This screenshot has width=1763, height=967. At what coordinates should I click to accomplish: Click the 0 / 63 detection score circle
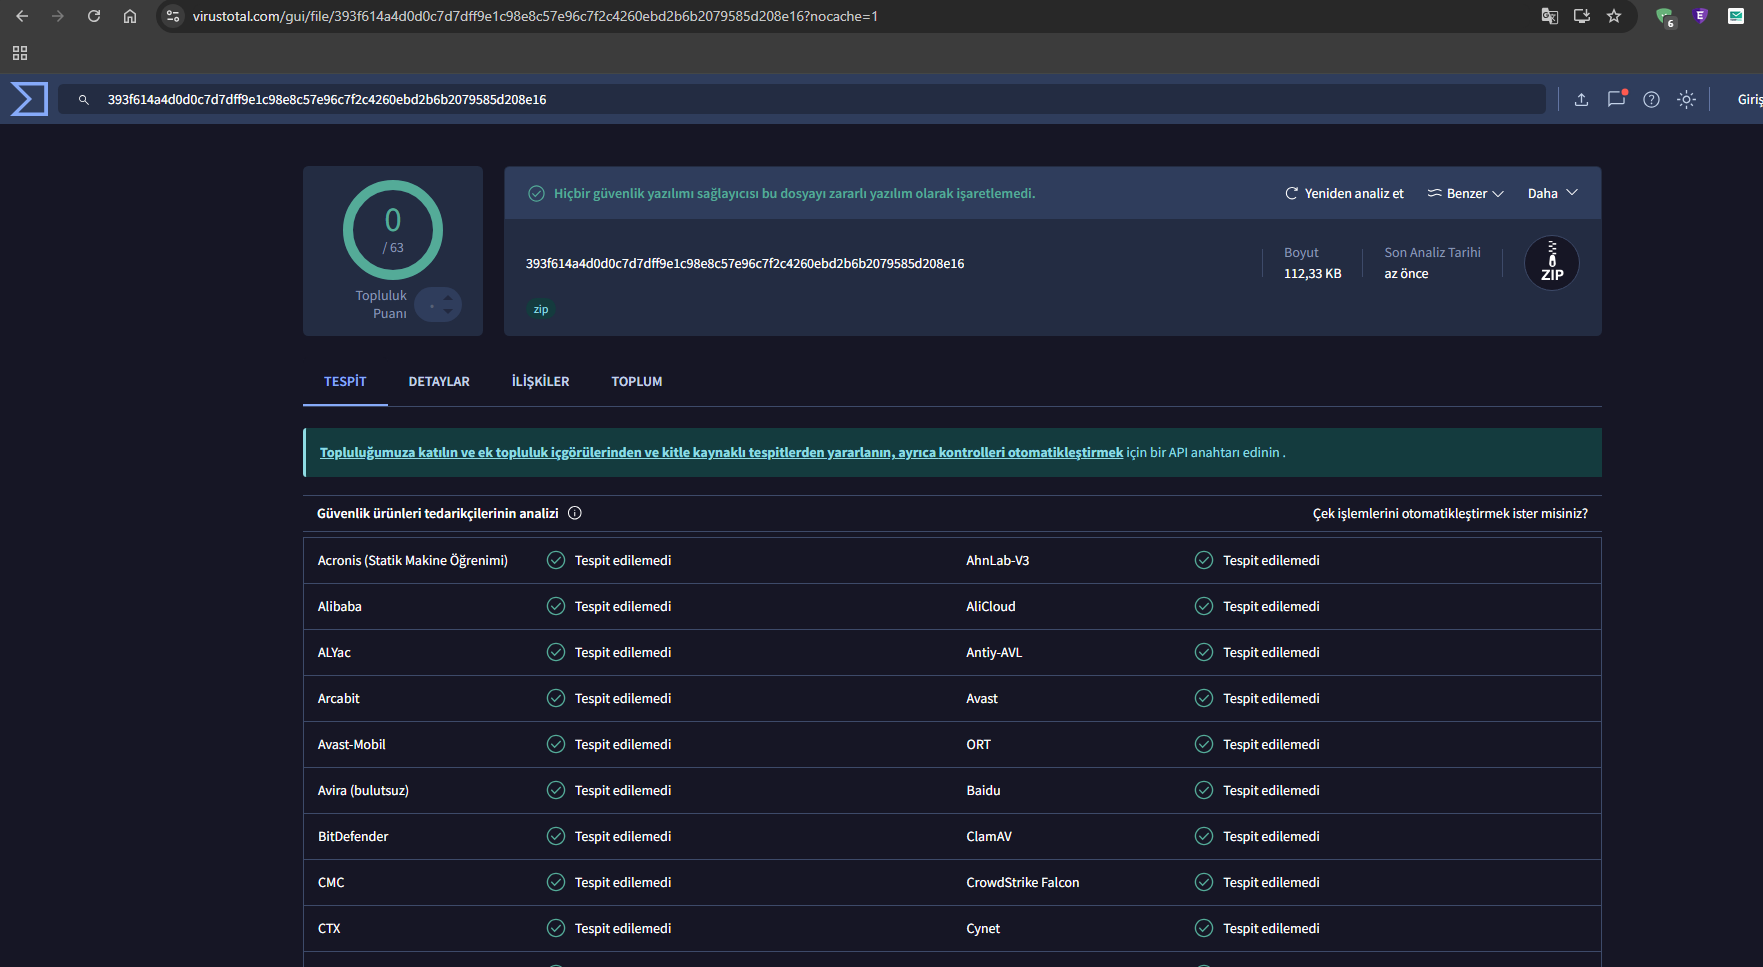click(x=393, y=230)
